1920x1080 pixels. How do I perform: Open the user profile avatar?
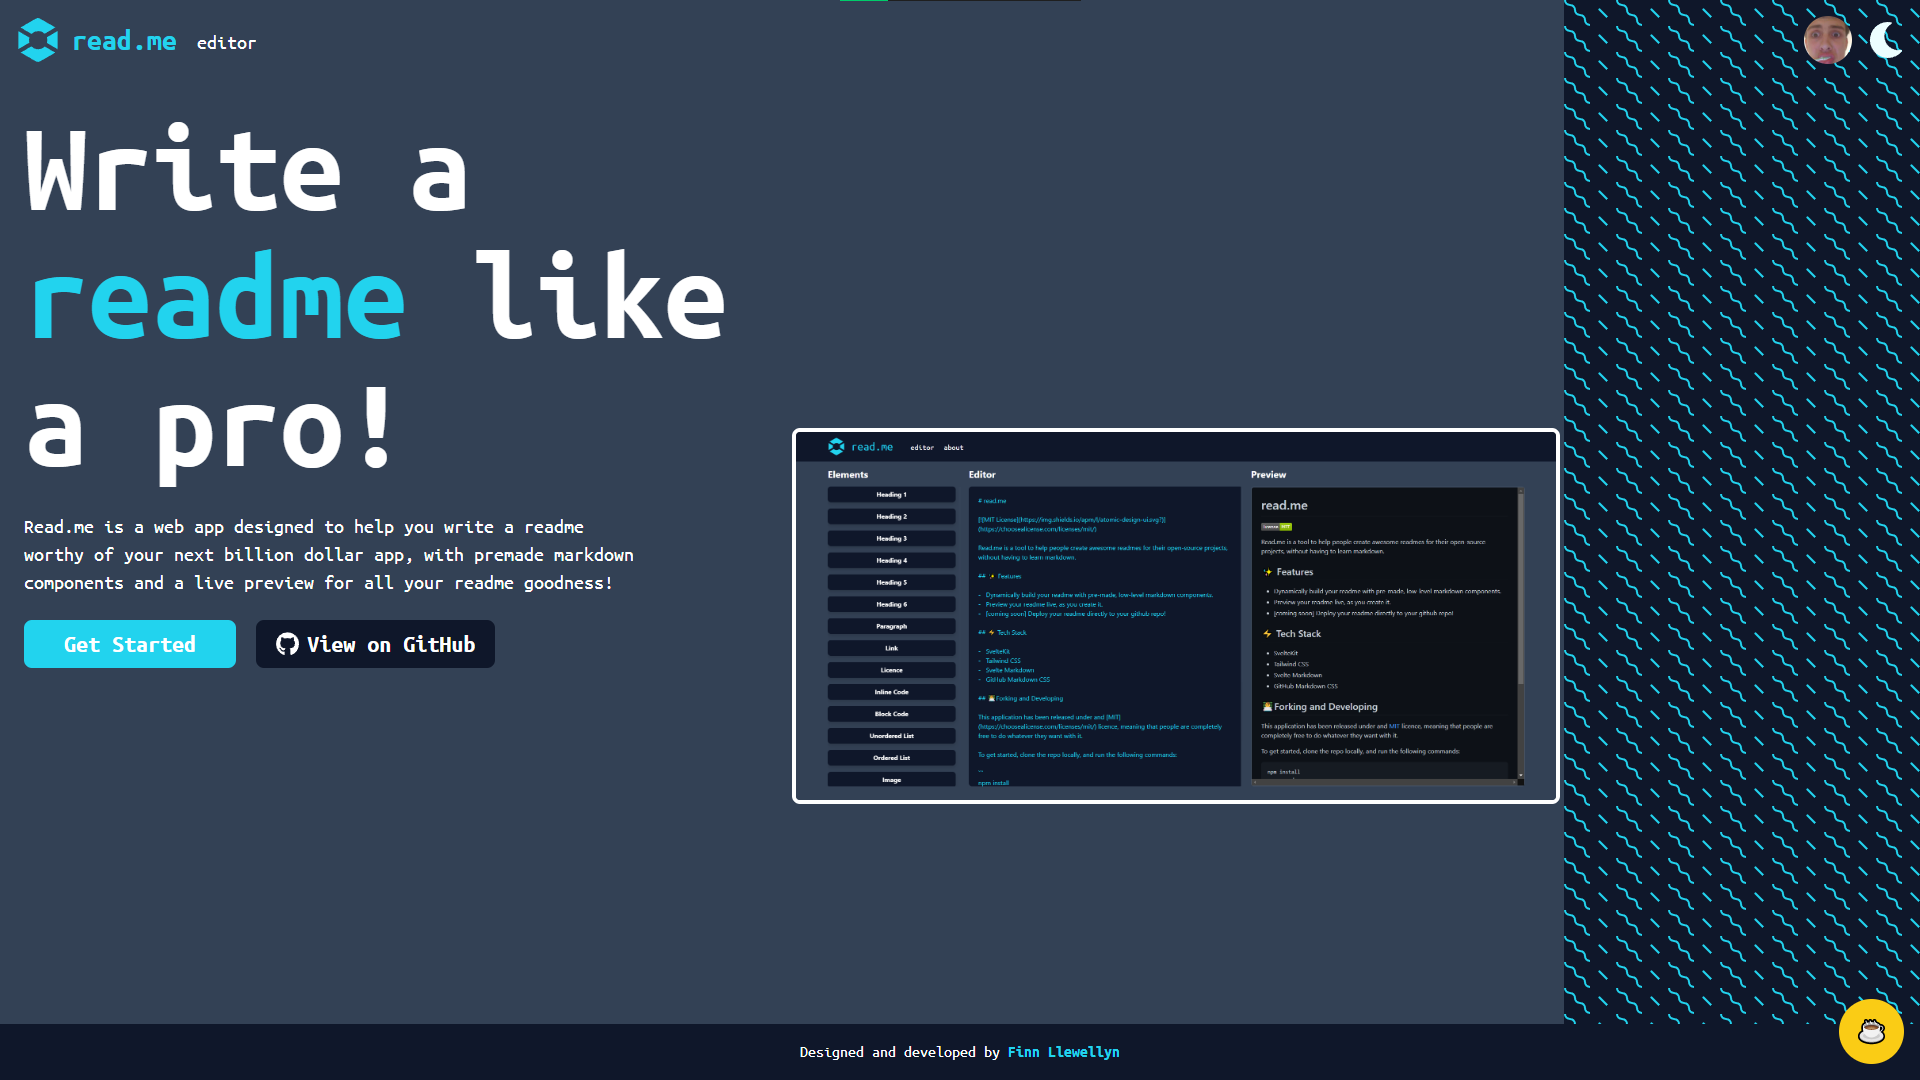click(x=1827, y=41)
